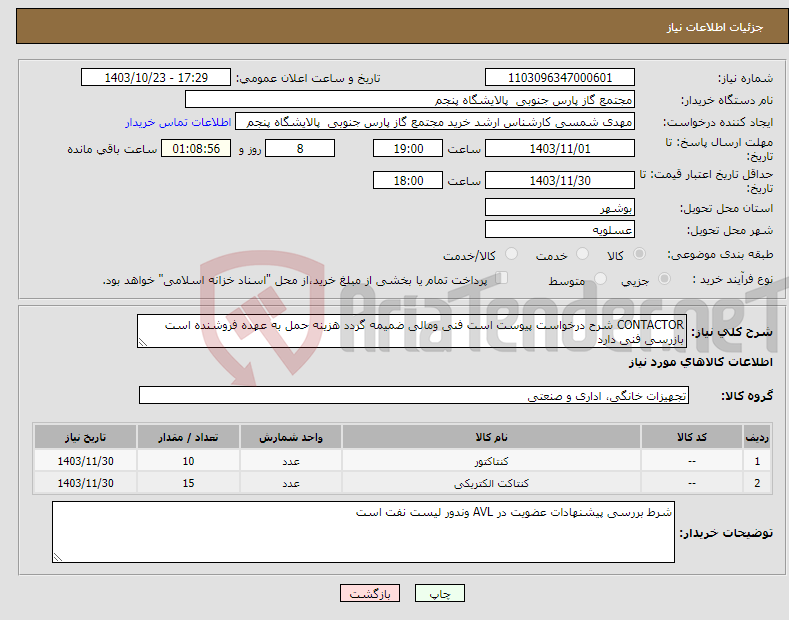Click the شماره نیاز field 1103096347000601
The image size is (789, 620).
pos(560,78)
